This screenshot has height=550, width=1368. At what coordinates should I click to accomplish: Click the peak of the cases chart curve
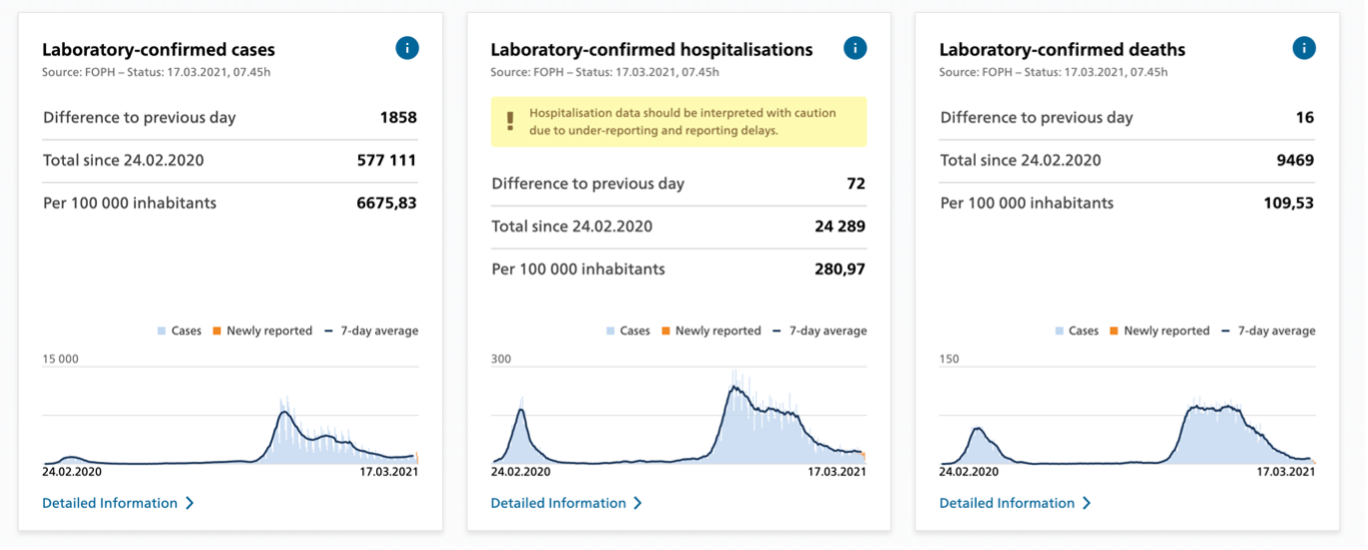click(x=285, y=412)
